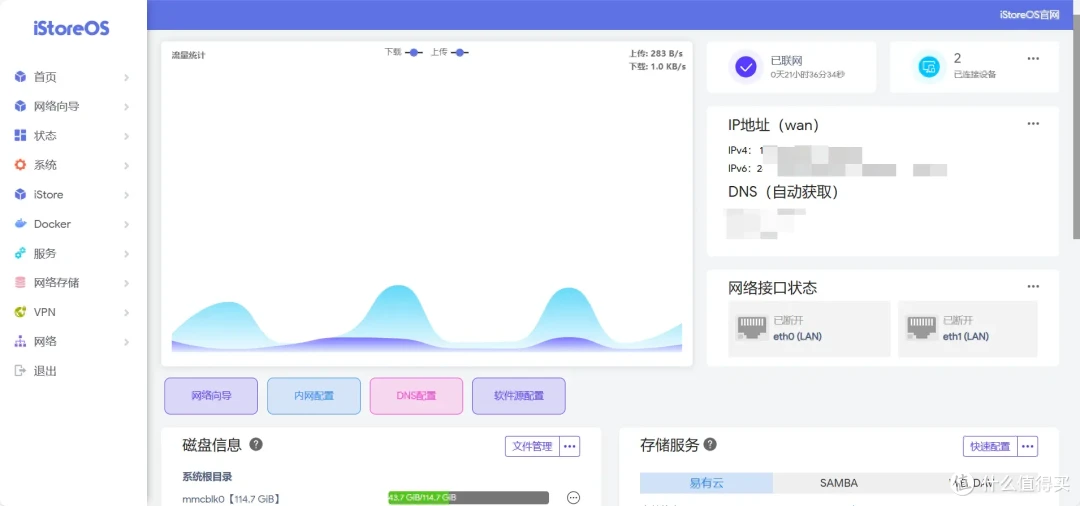Click the eth0 (LAN) ethernet port icon
This screenshot has height=506, width=1080.
click(751, 328)
